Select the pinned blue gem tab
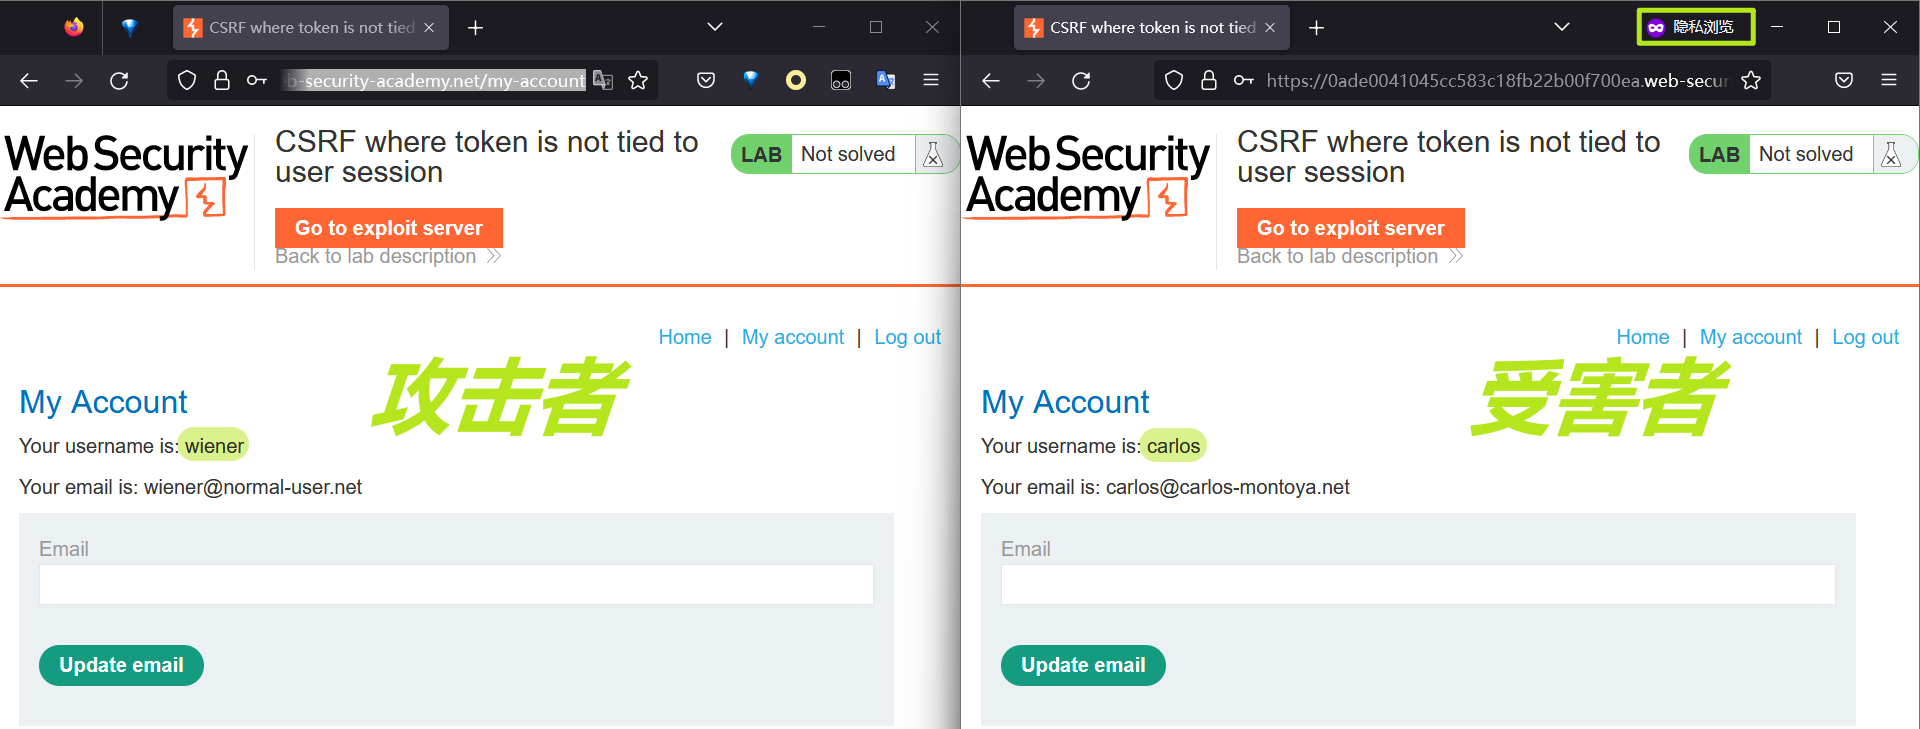 tap(129, 28)
